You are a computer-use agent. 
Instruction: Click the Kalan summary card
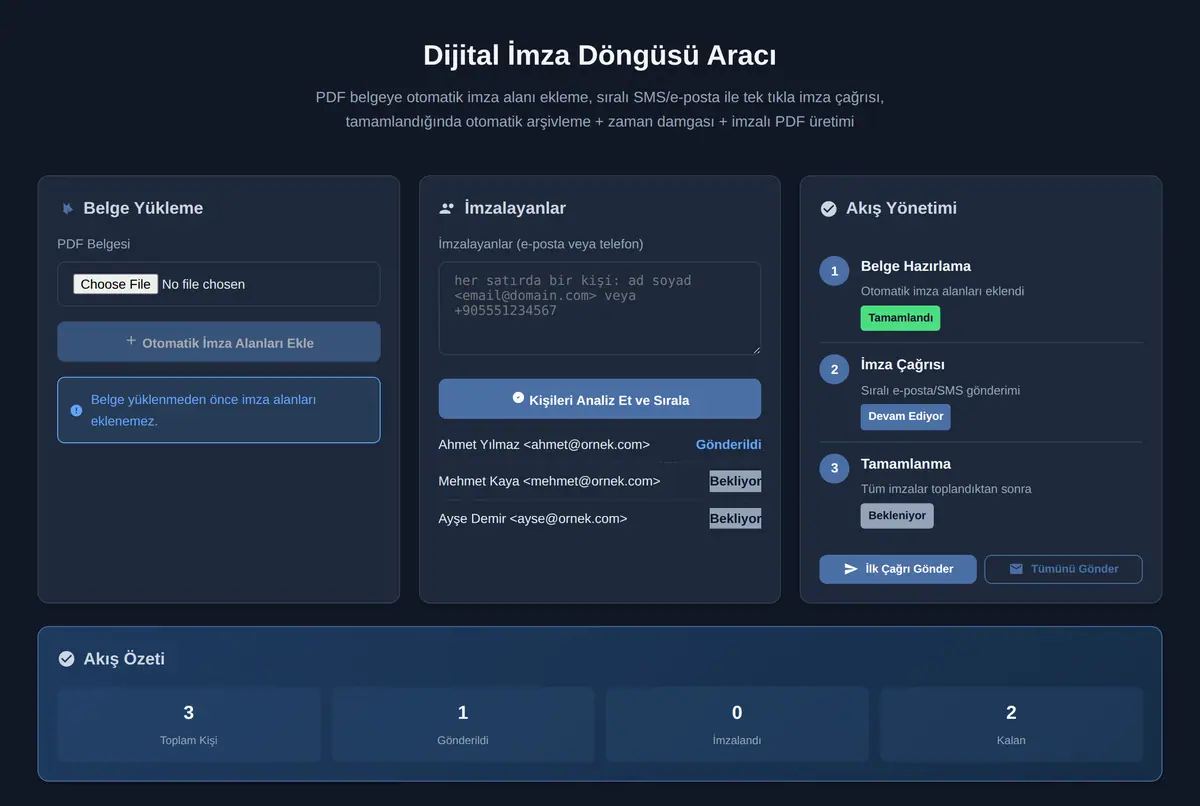(x=1011, y=725)
